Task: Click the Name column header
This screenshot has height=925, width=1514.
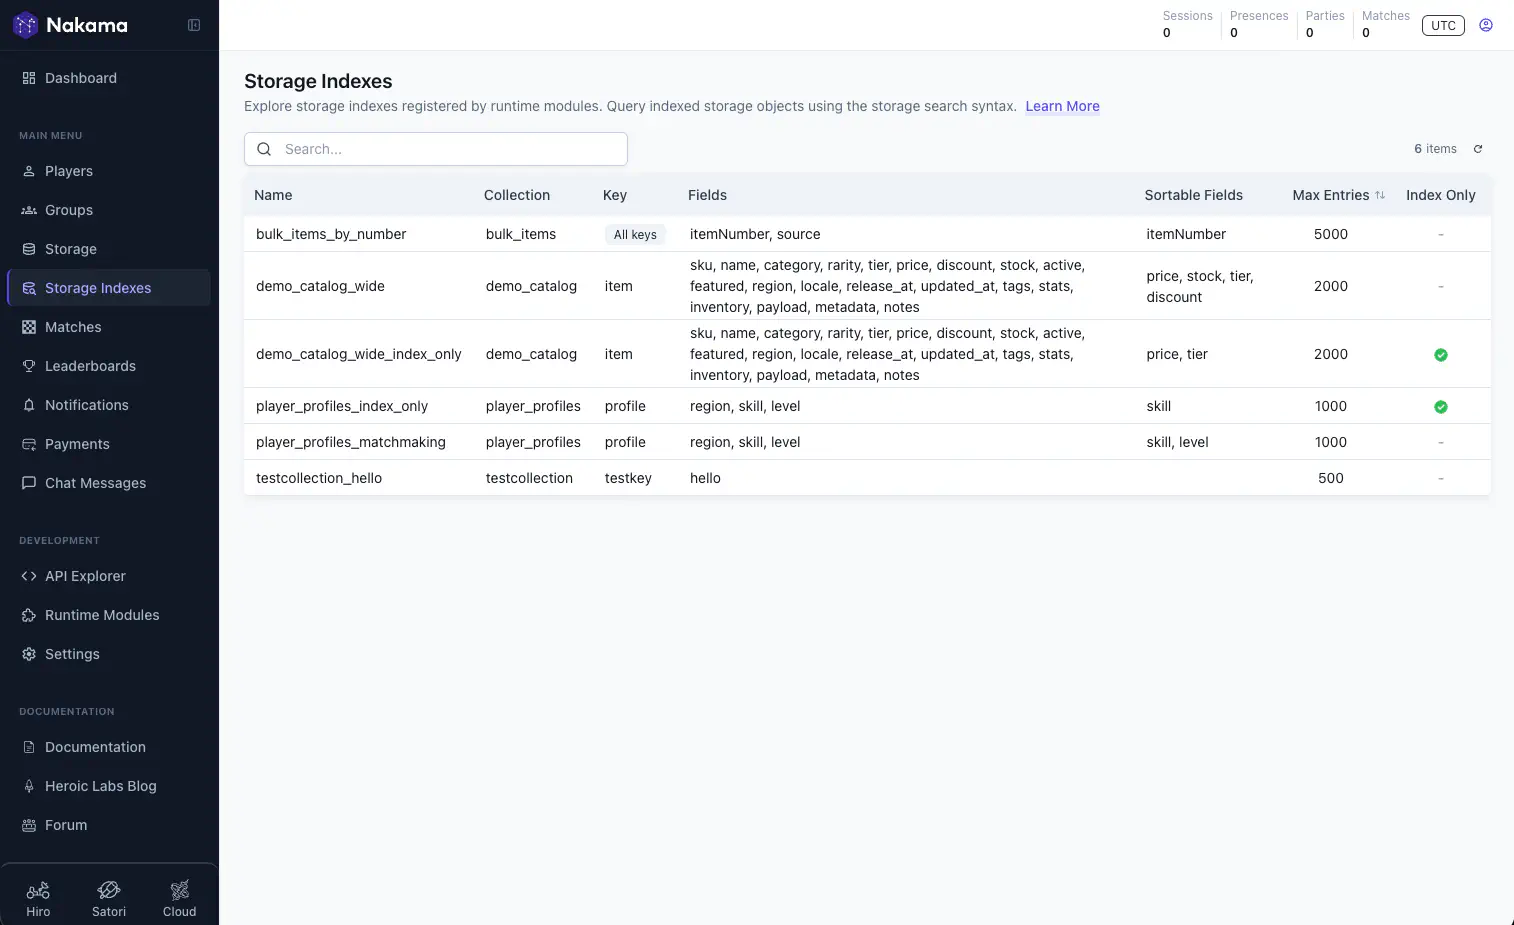Action: [x=273, y=195]
